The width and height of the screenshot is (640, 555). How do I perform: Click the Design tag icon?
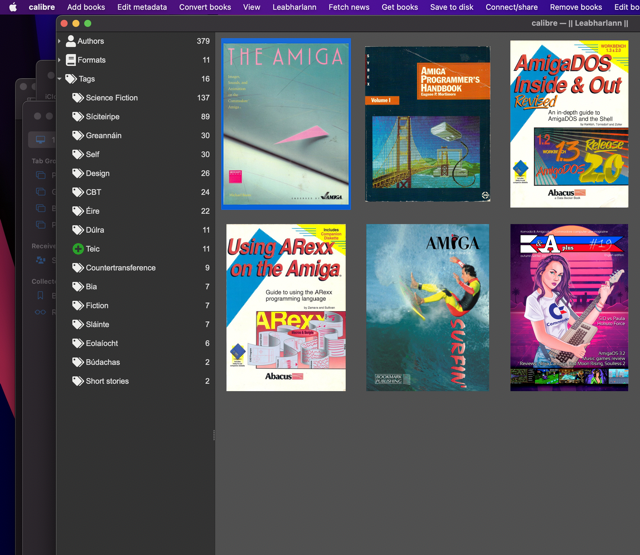[x=78, y=173]
